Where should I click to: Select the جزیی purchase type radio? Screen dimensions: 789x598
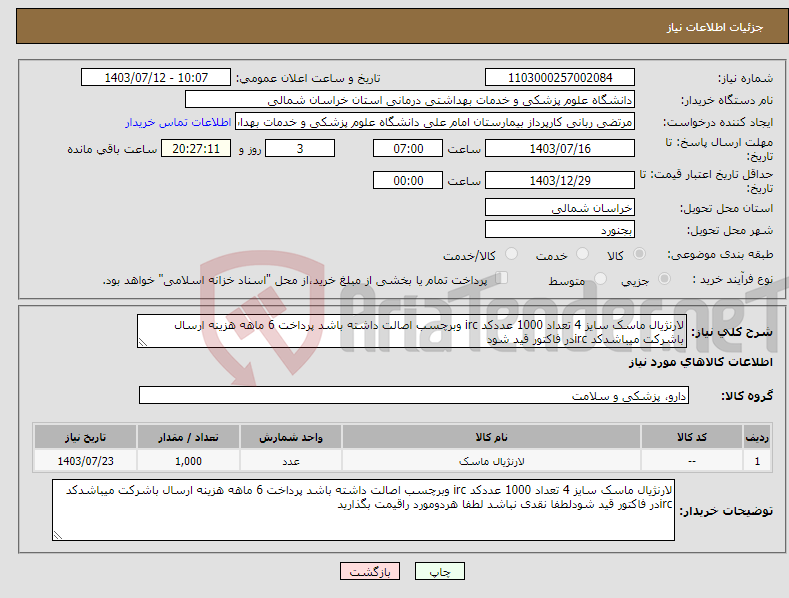point(664,278)
